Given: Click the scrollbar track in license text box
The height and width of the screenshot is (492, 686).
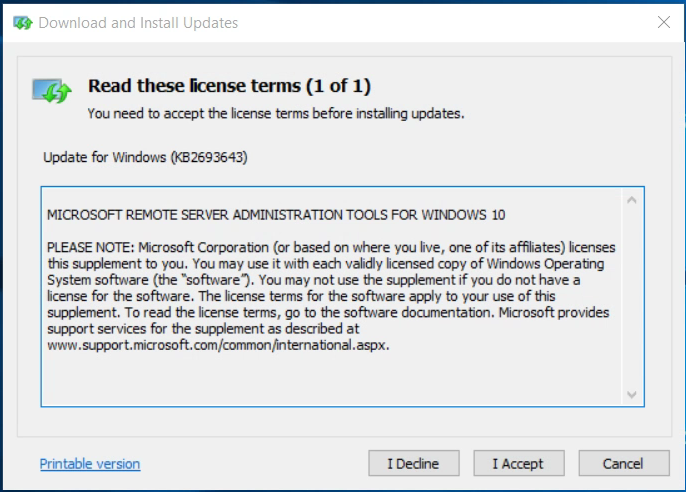Looking at the screenshot, I should [x=631, y=297].
